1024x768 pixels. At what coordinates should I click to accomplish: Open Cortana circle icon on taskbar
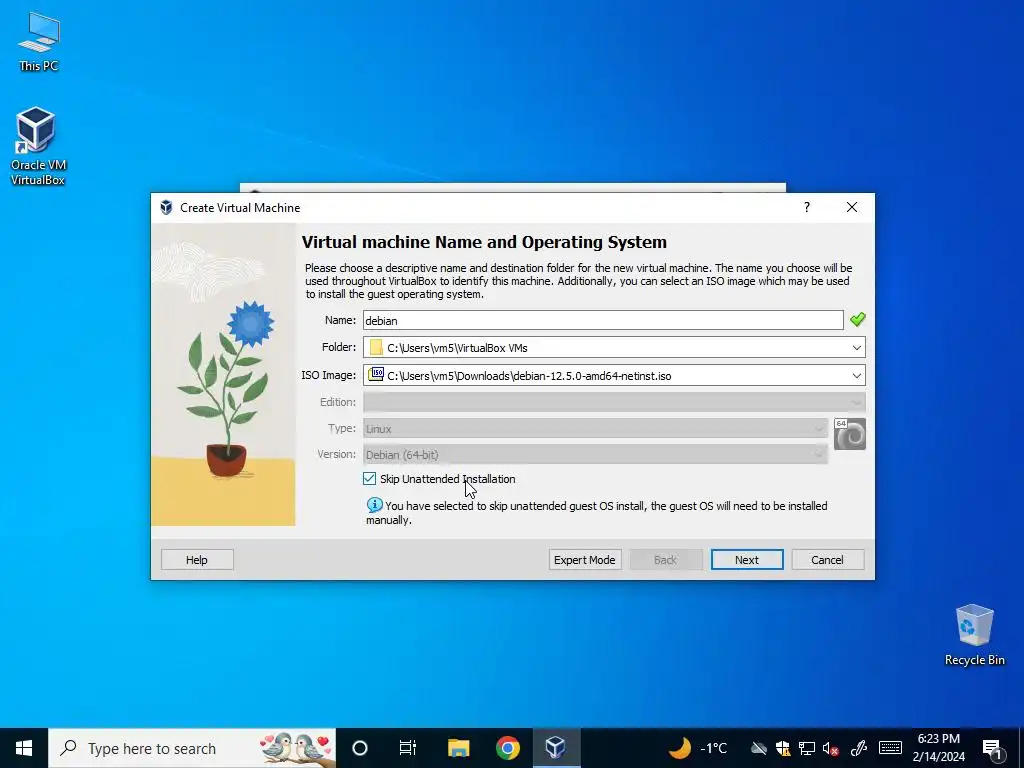[x=360, y=748]
